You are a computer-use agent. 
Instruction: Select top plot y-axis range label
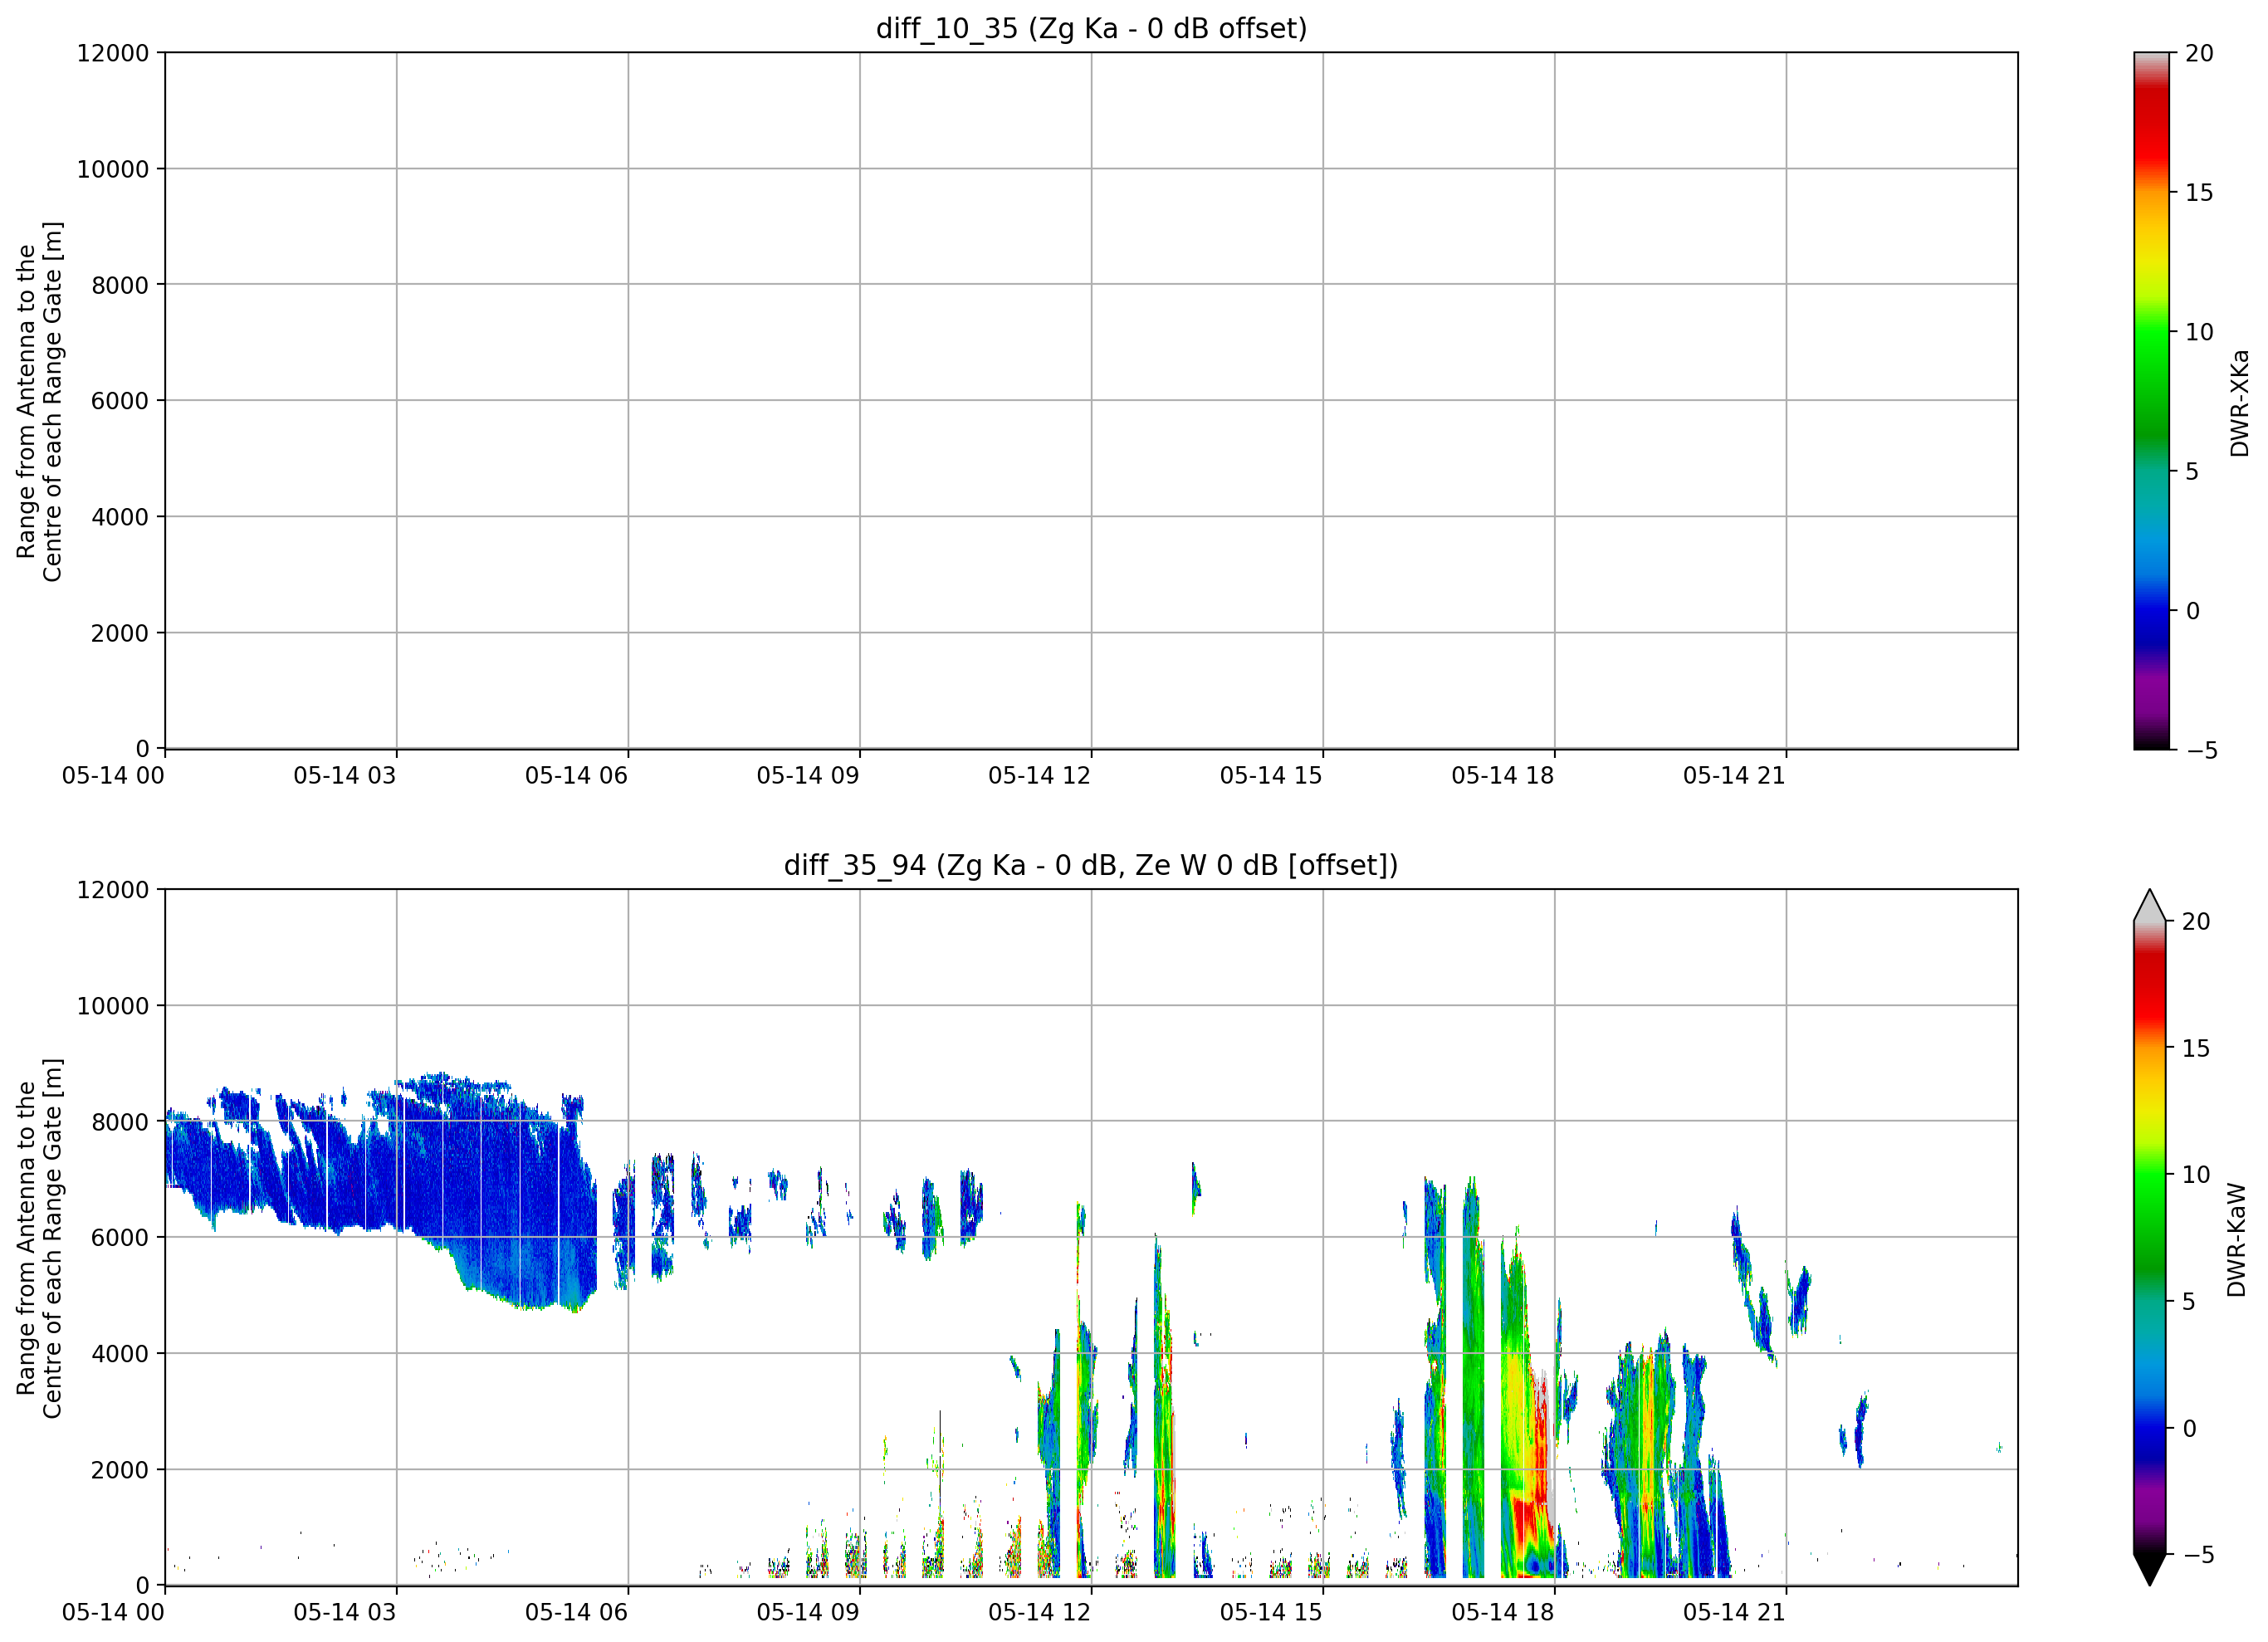(39, 401)
